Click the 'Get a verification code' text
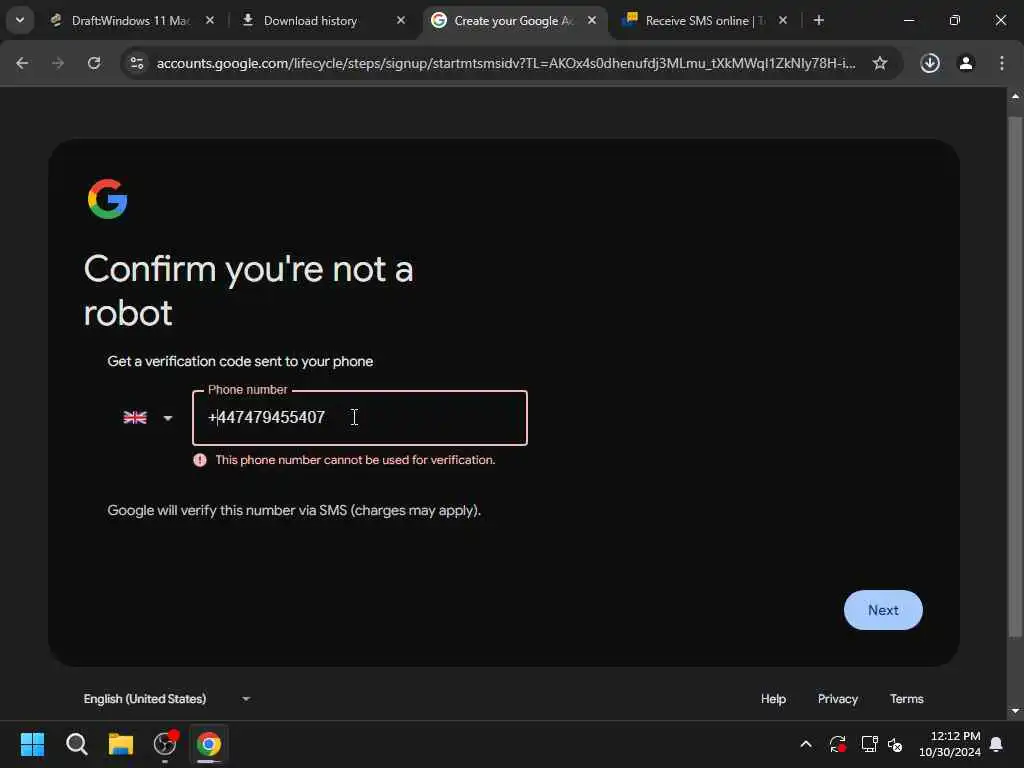The image size is (1024, 768). (240, 362)
